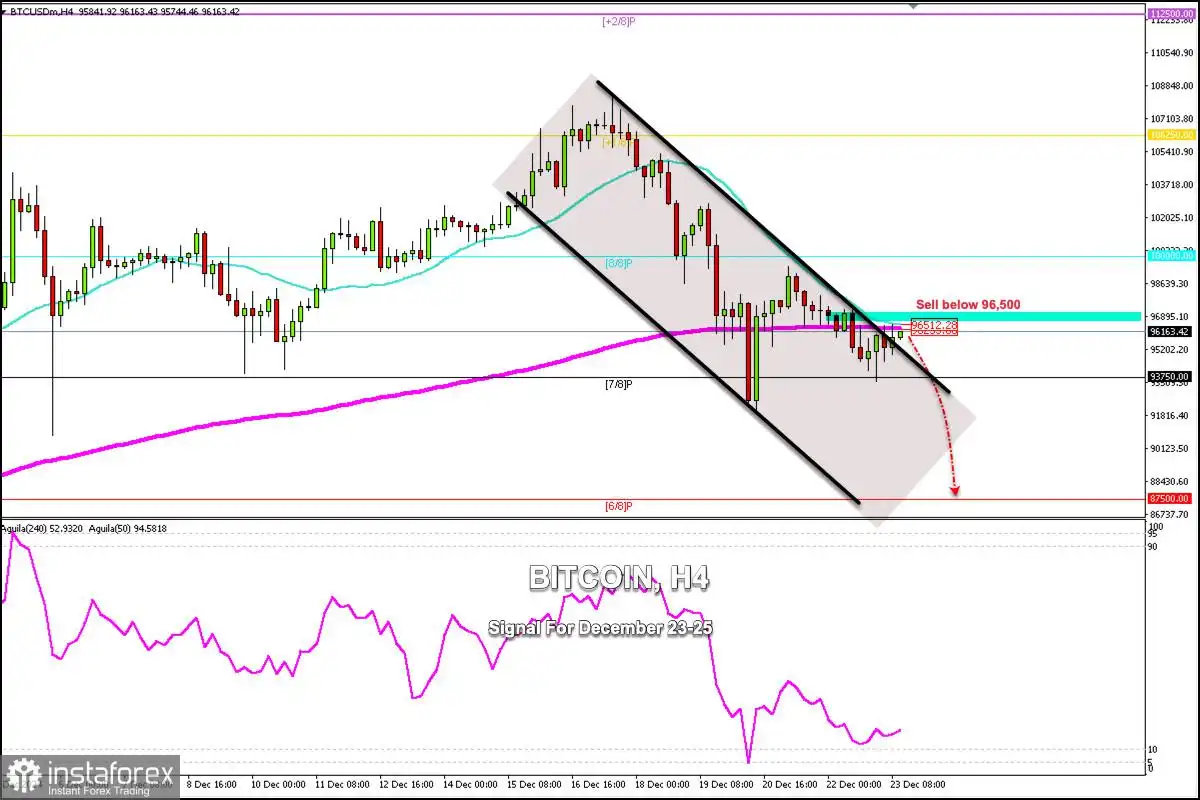Click the chart shift triangle marker at top

pos(911,4)
